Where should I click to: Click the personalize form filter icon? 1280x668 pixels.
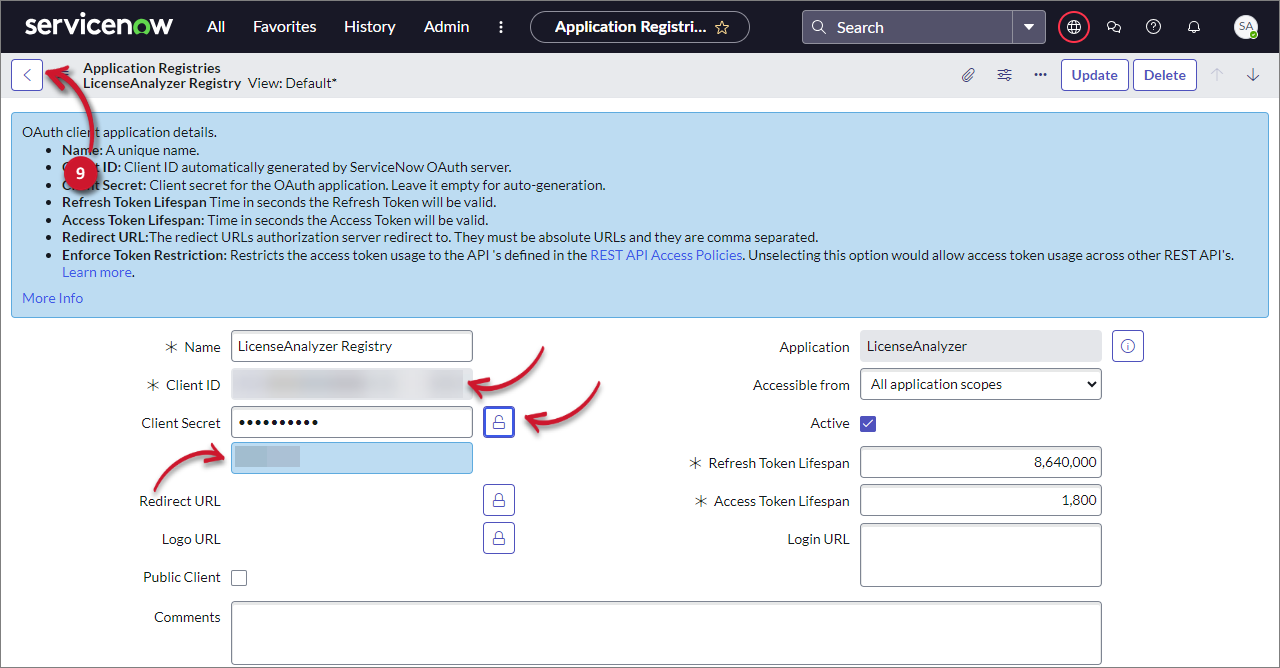click(1004, 74)
